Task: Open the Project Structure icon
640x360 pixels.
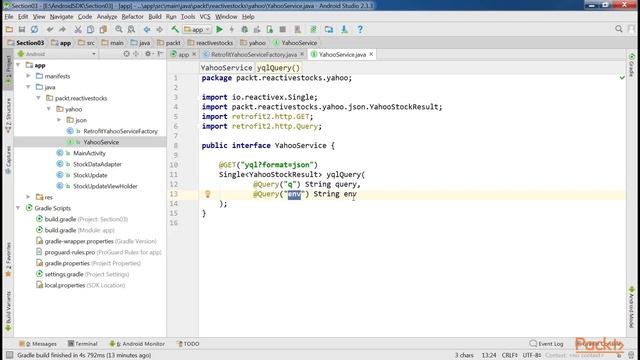Action: click(329, 29)
